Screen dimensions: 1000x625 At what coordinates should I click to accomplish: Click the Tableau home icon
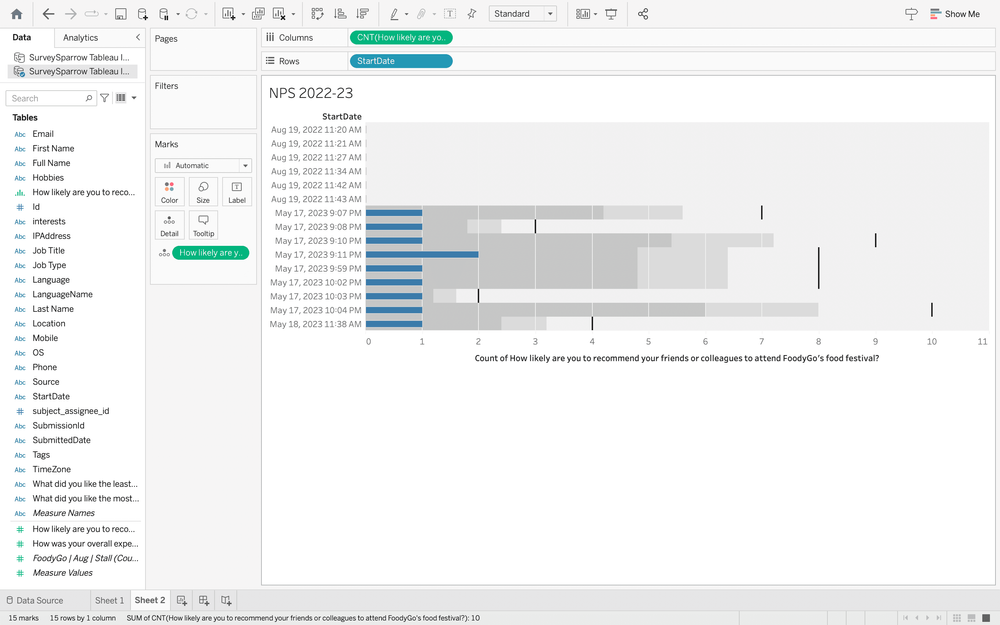16,14
